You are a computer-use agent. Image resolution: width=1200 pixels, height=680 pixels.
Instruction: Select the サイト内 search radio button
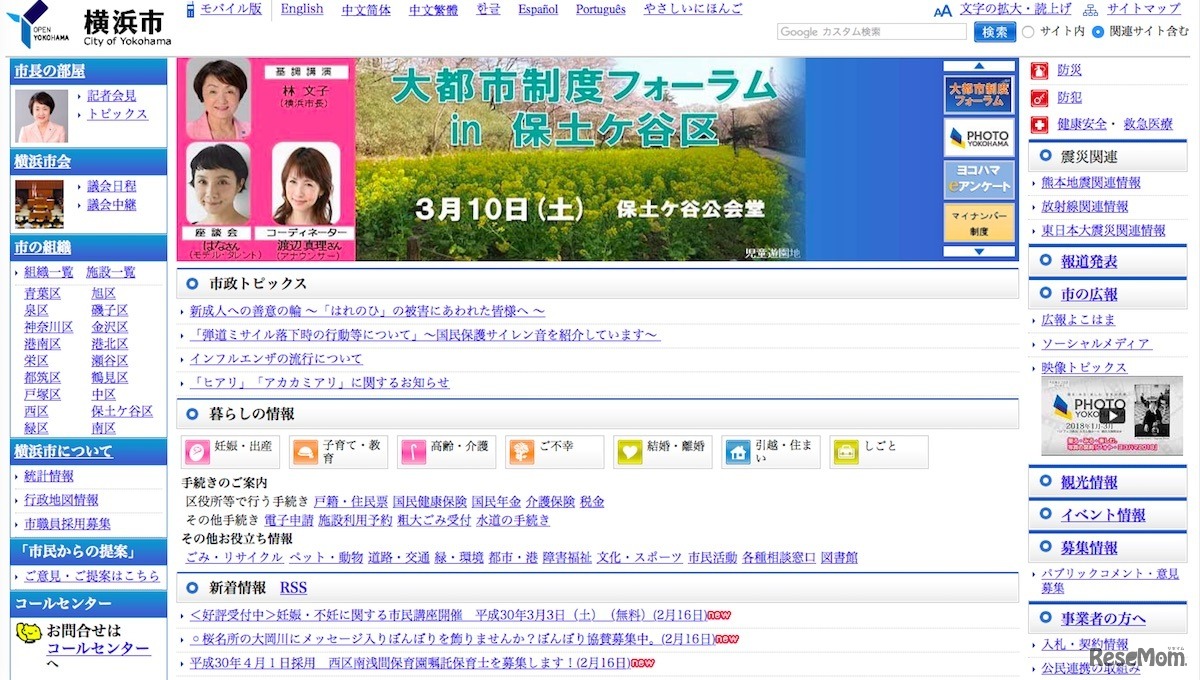tap(1028, 32)
